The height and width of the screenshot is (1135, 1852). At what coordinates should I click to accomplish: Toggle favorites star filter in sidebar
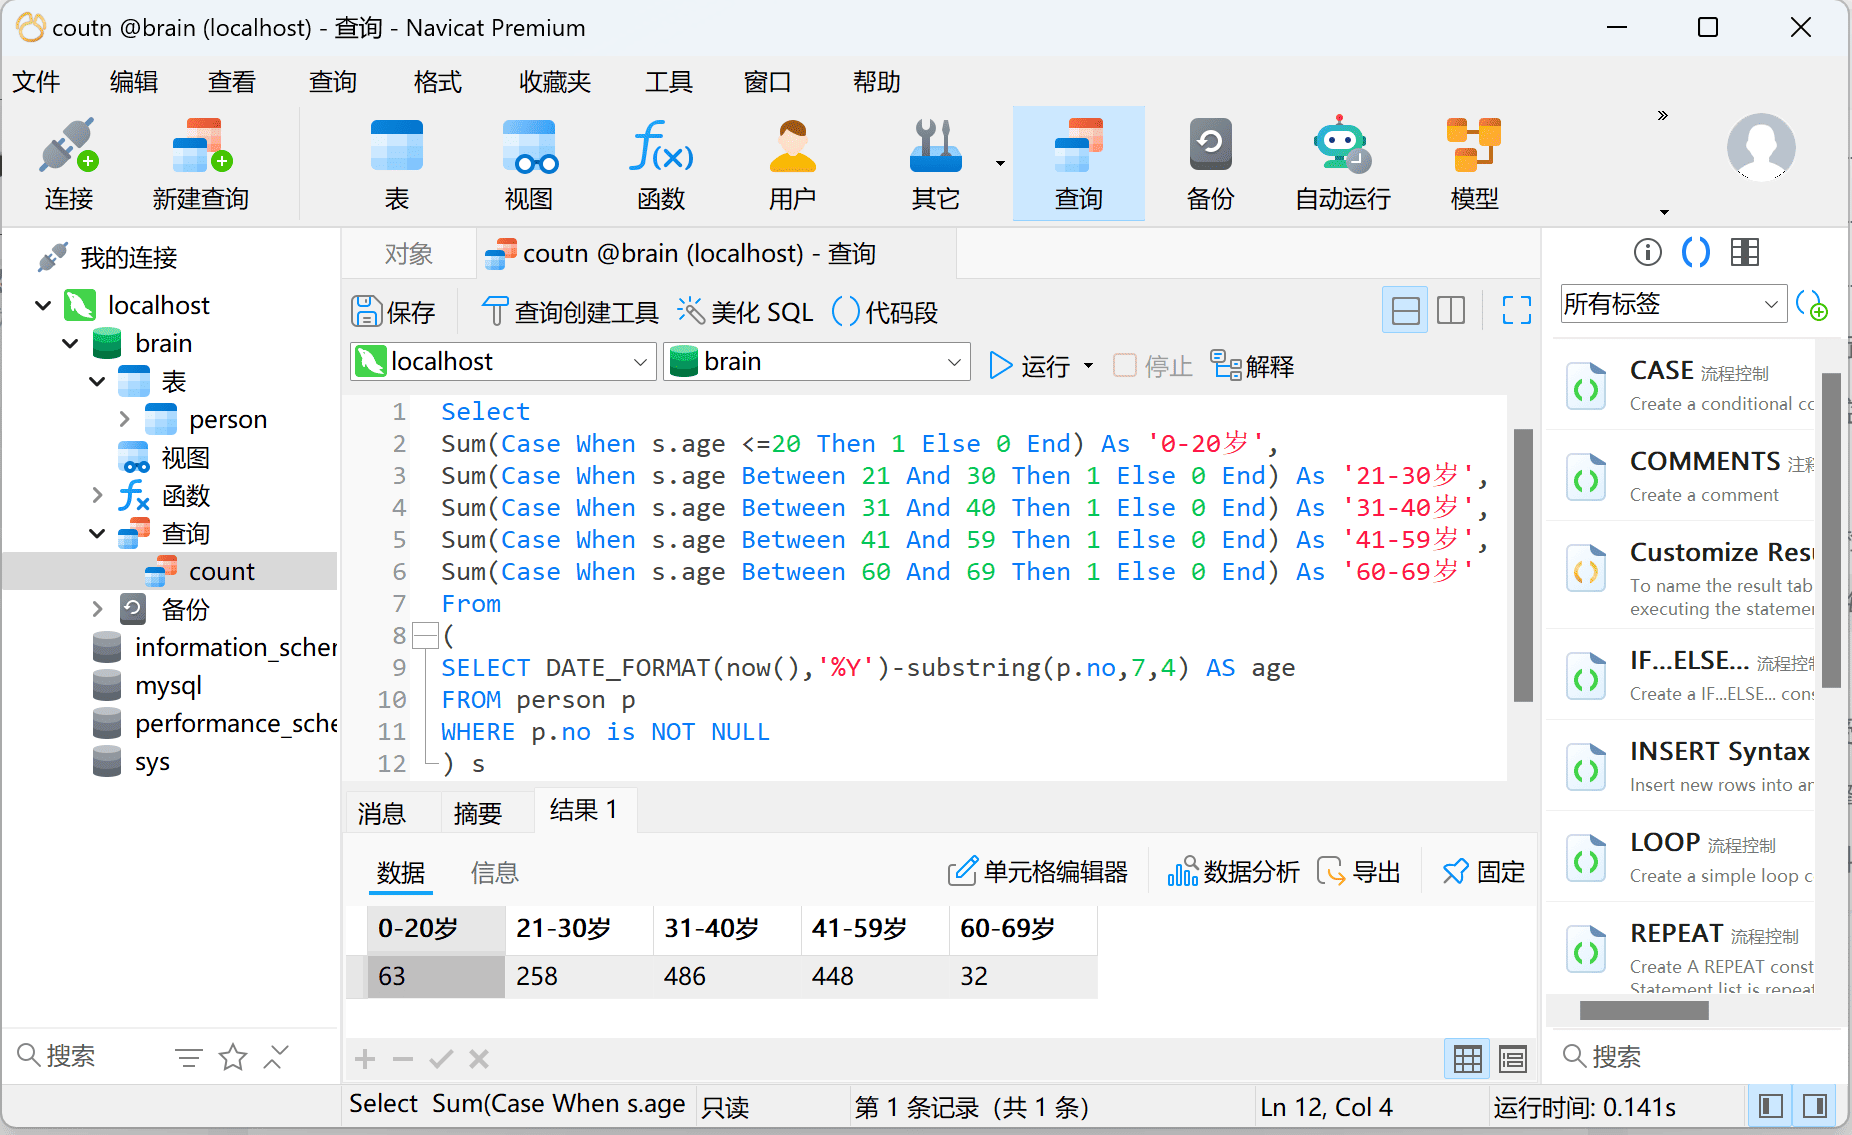coord(233,1057)
